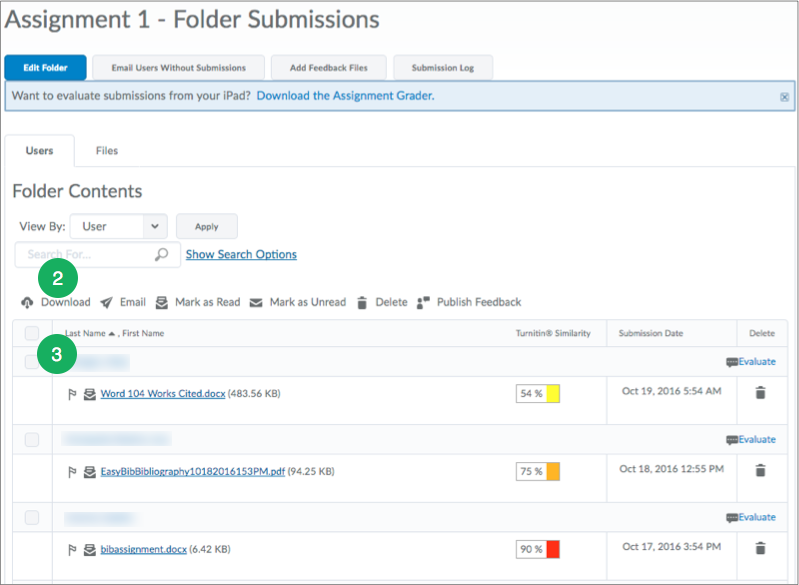The width and height of the screenshot is (799, 585).
Task: Click the Add Feedback Files button
Action: pos(329,68)
